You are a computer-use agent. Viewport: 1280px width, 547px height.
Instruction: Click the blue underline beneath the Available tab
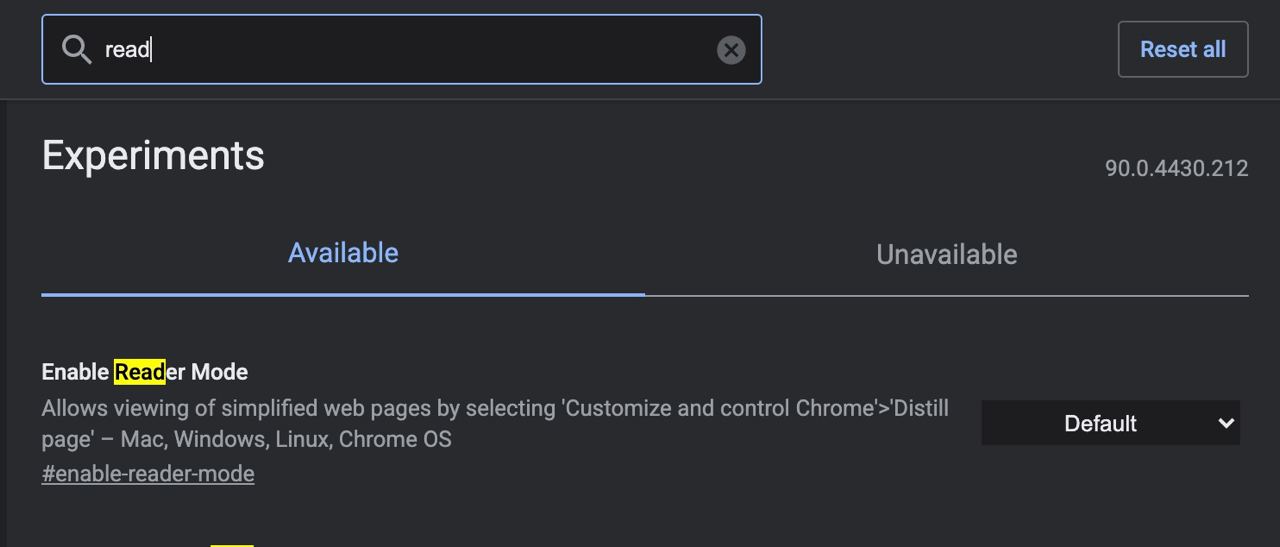pyautogui.click(x=343, y=294)
